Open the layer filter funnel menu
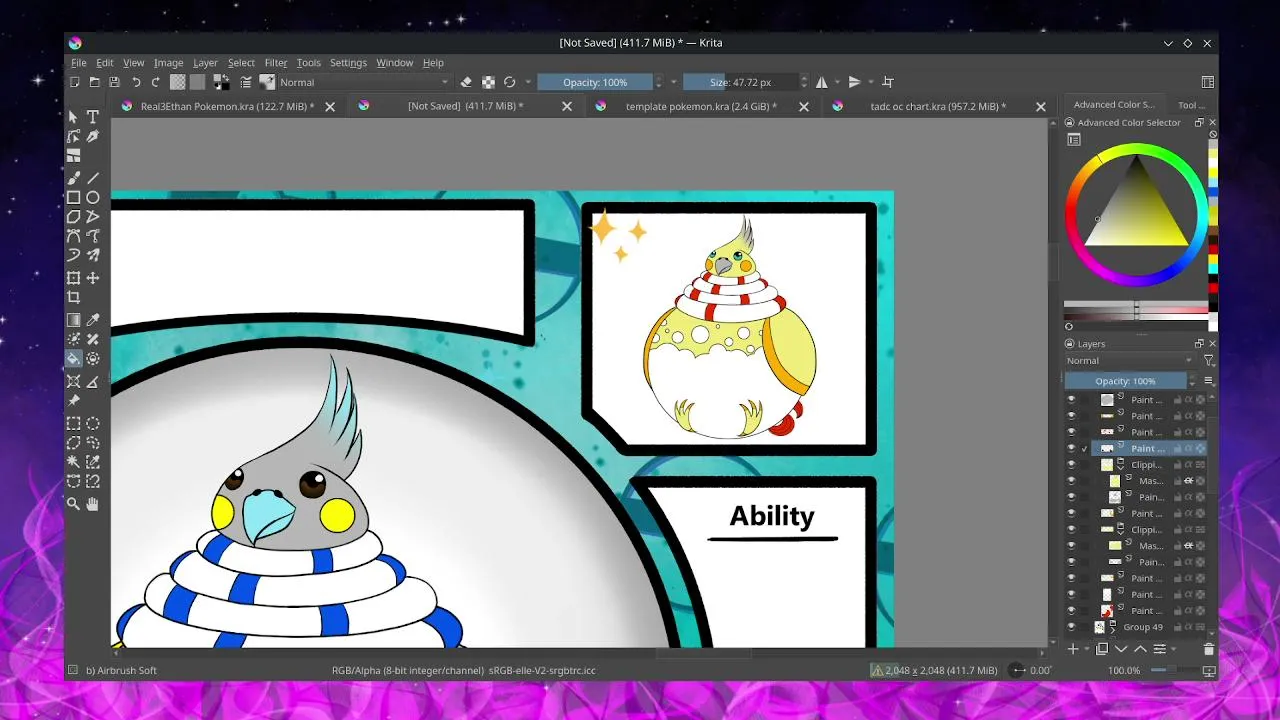The image size is (1280, 720). pyautogui.click(x=1208, y=361)
